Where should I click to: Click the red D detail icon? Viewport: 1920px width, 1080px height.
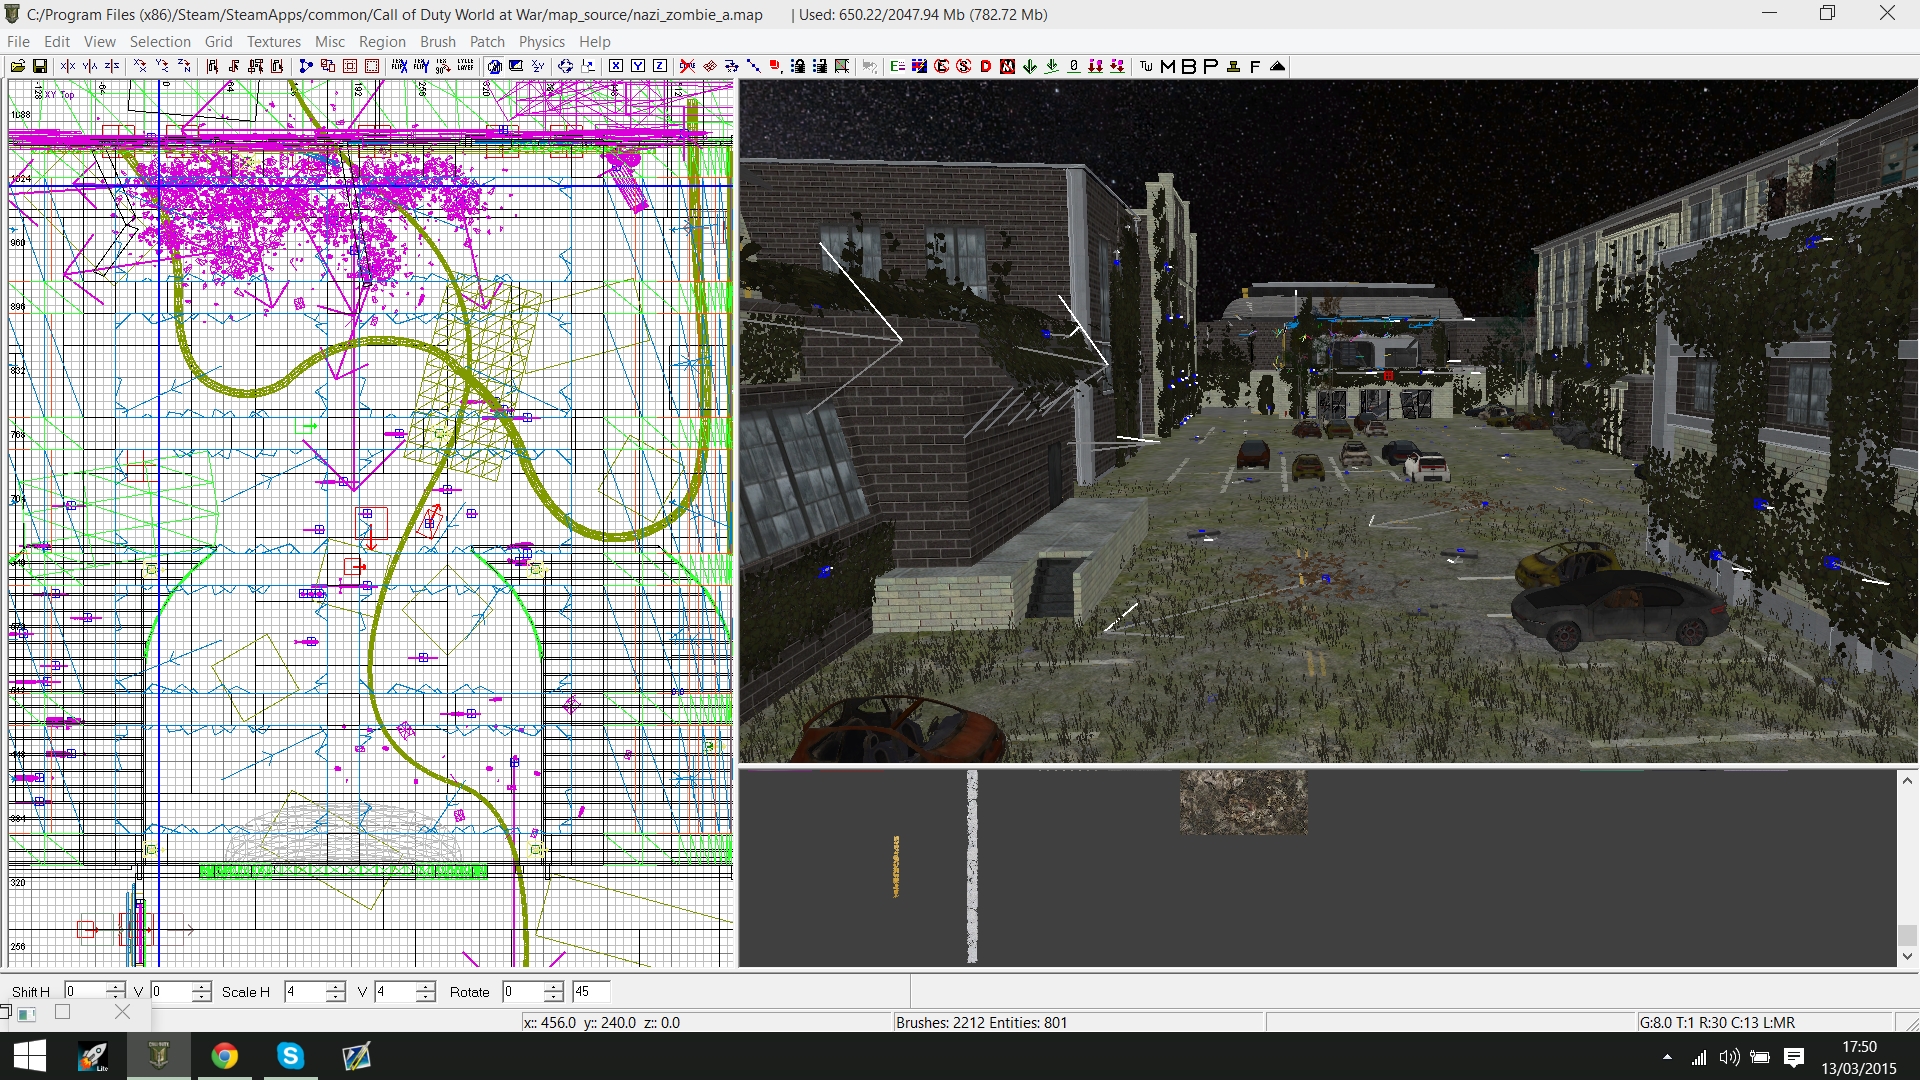pyautogui.click(x=986, y=66)
